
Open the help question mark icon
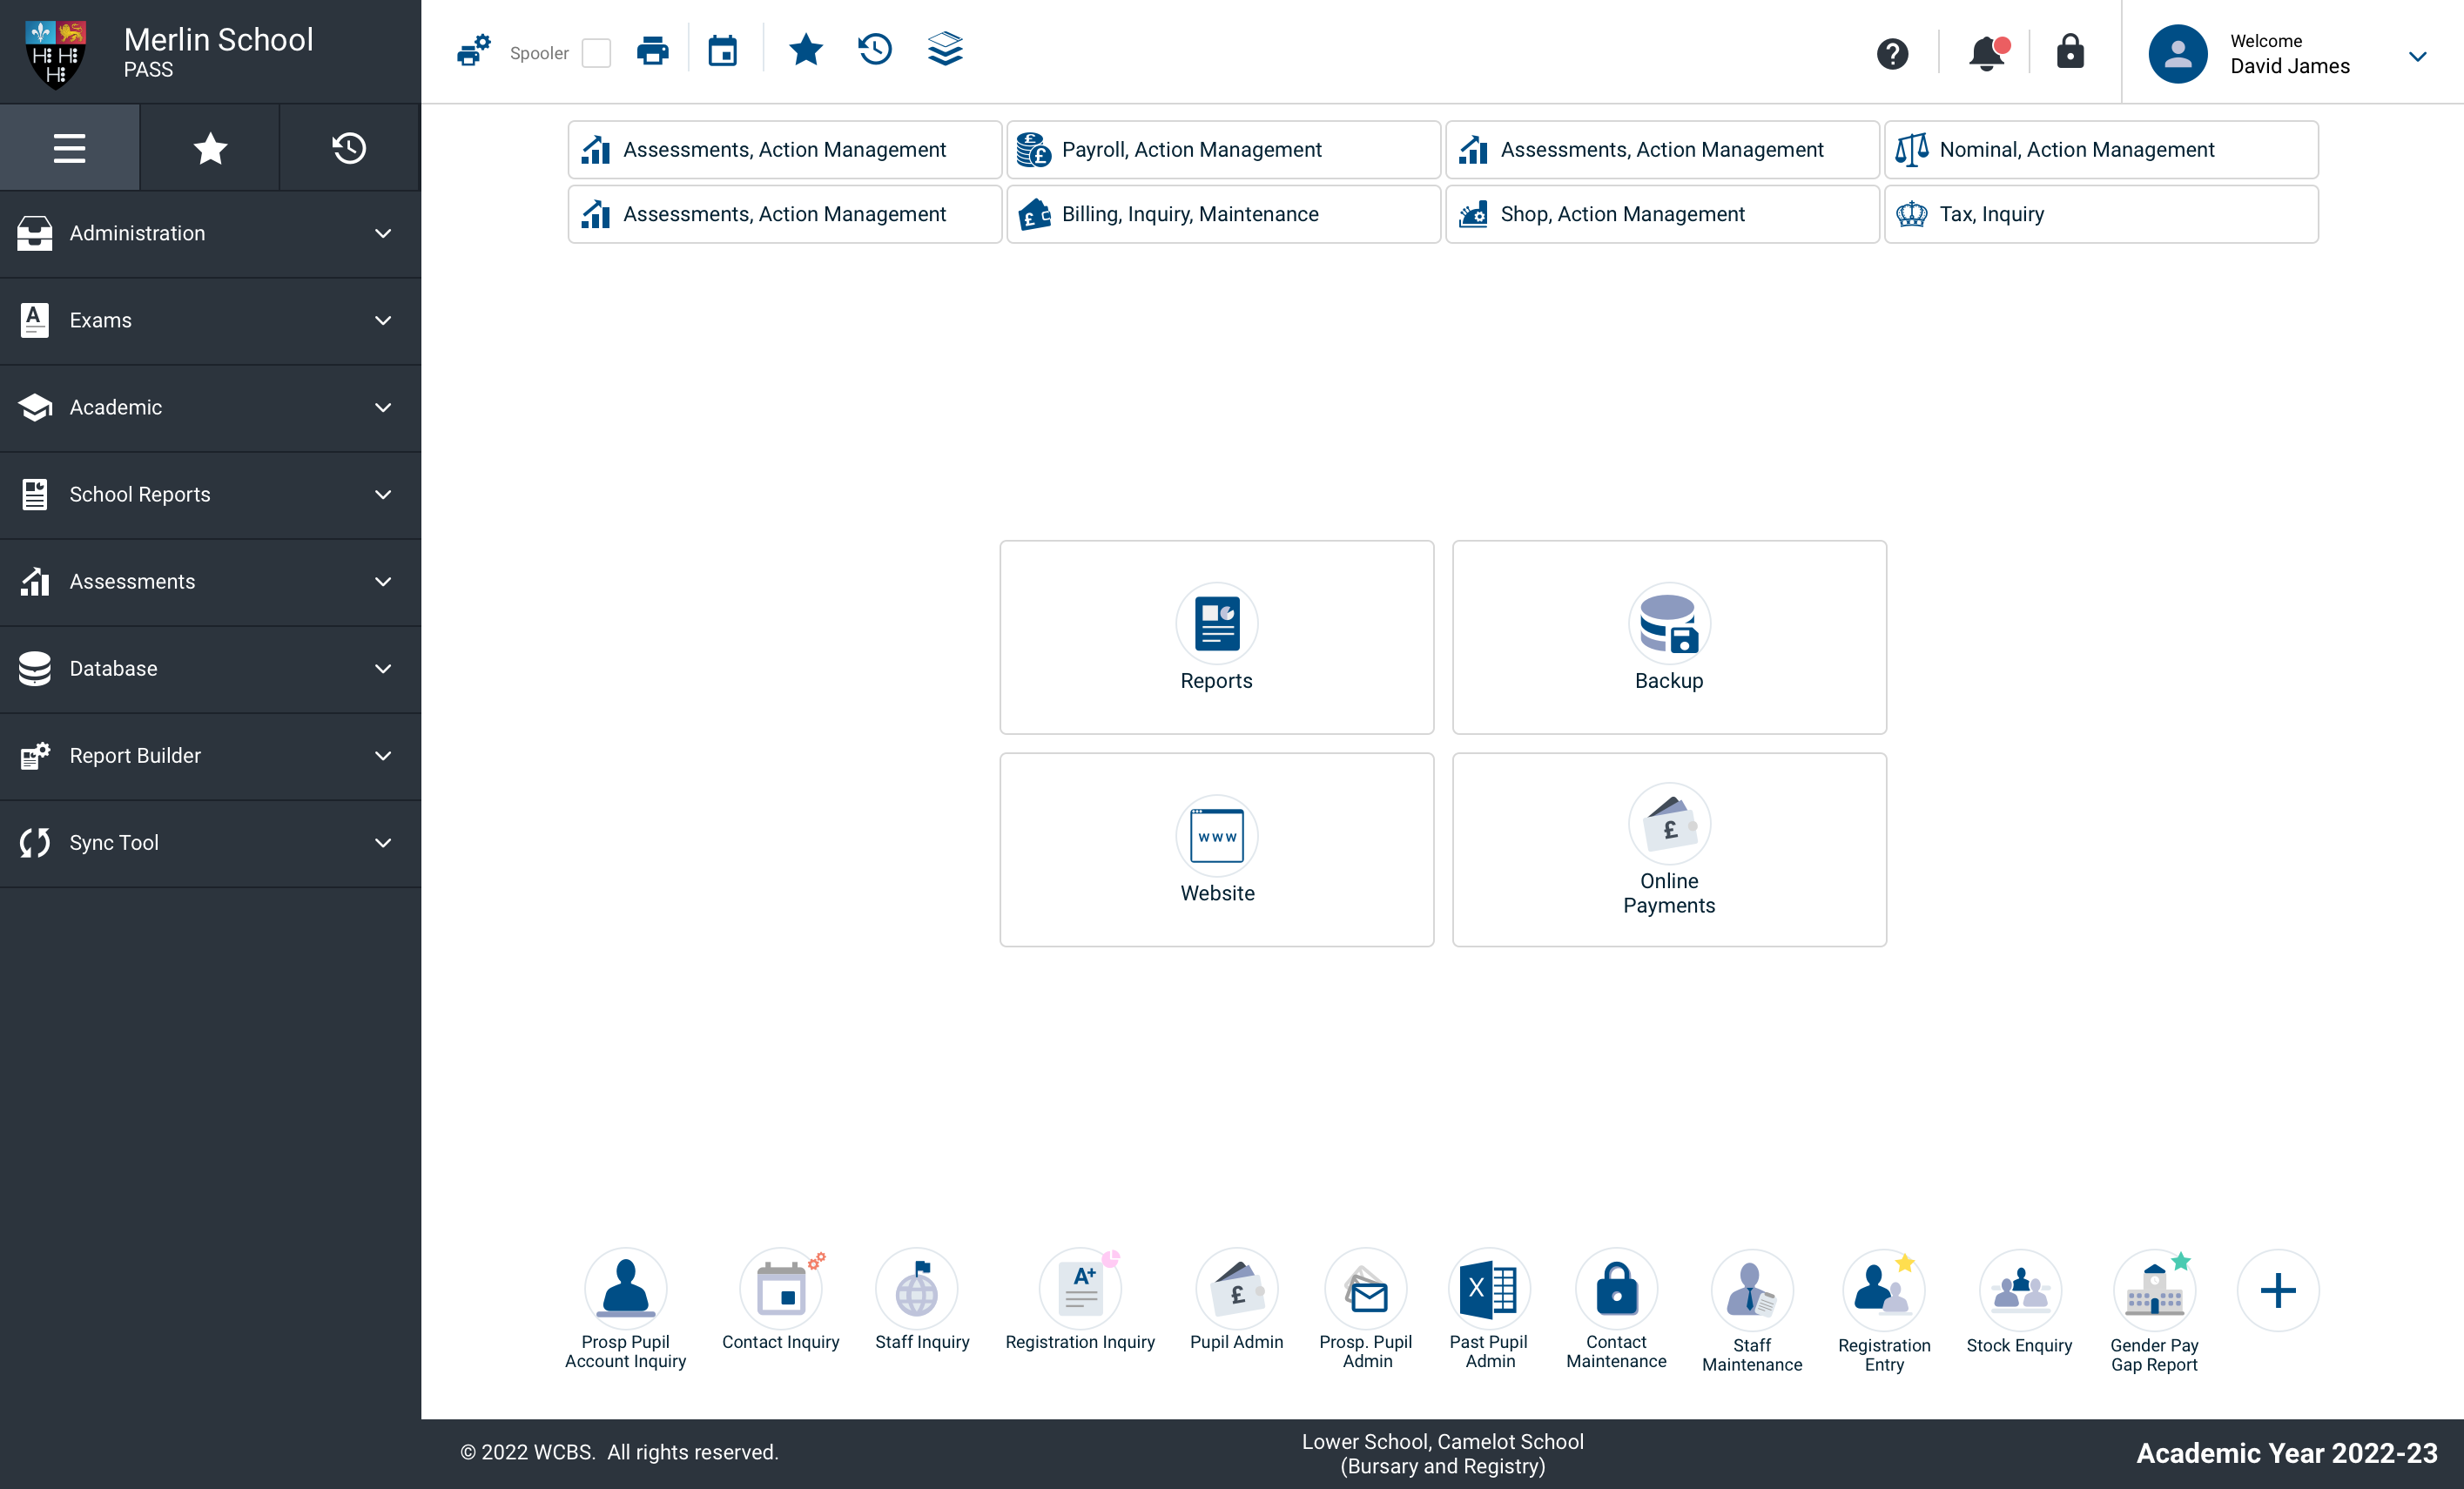(1892, 53)
